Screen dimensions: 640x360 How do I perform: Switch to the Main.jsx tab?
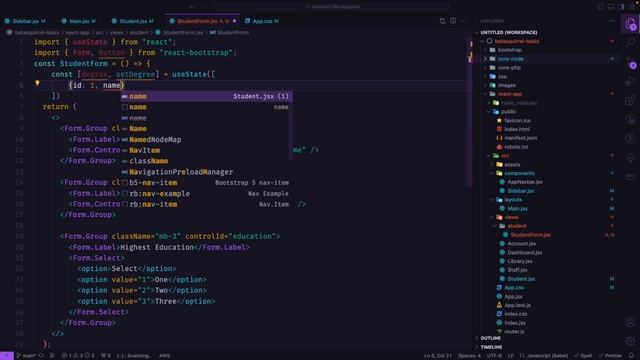coord(79,21)
